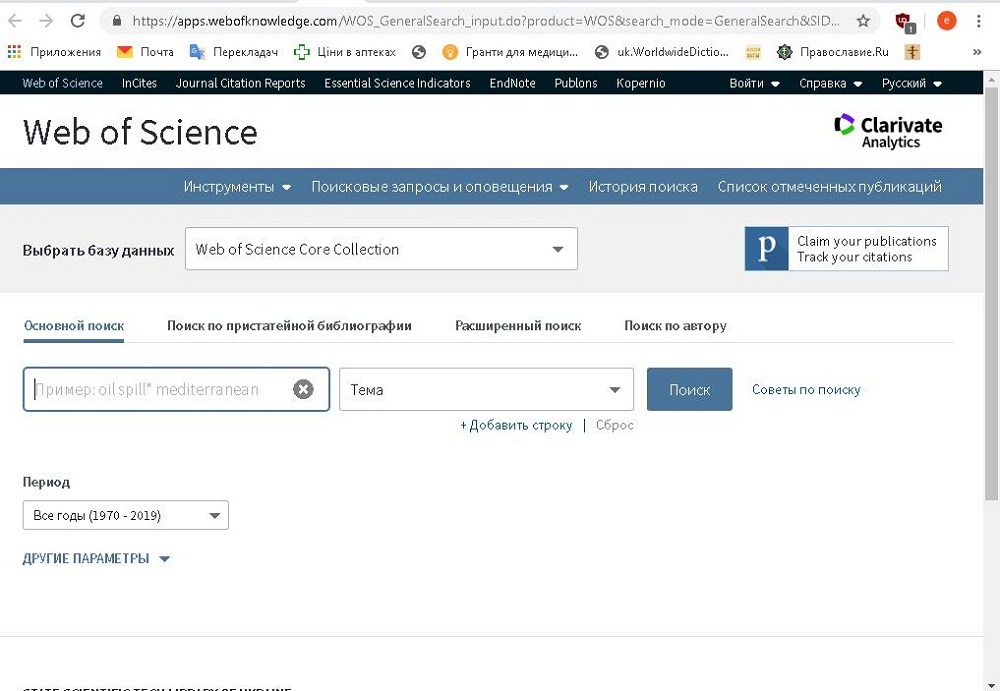The height and width of the screenshot is (691, 1000).
Task: Open the Почта Gmail bookmark
Action: 145,52
